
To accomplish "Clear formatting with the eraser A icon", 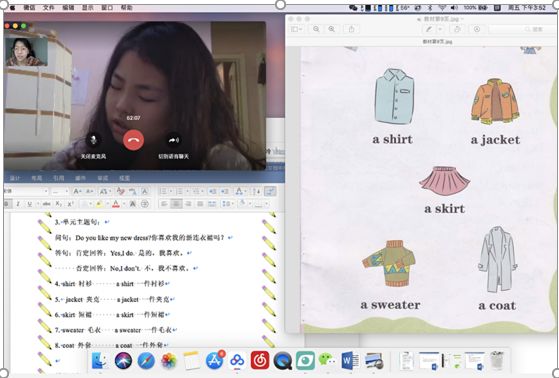I will [x=120, y=191].
